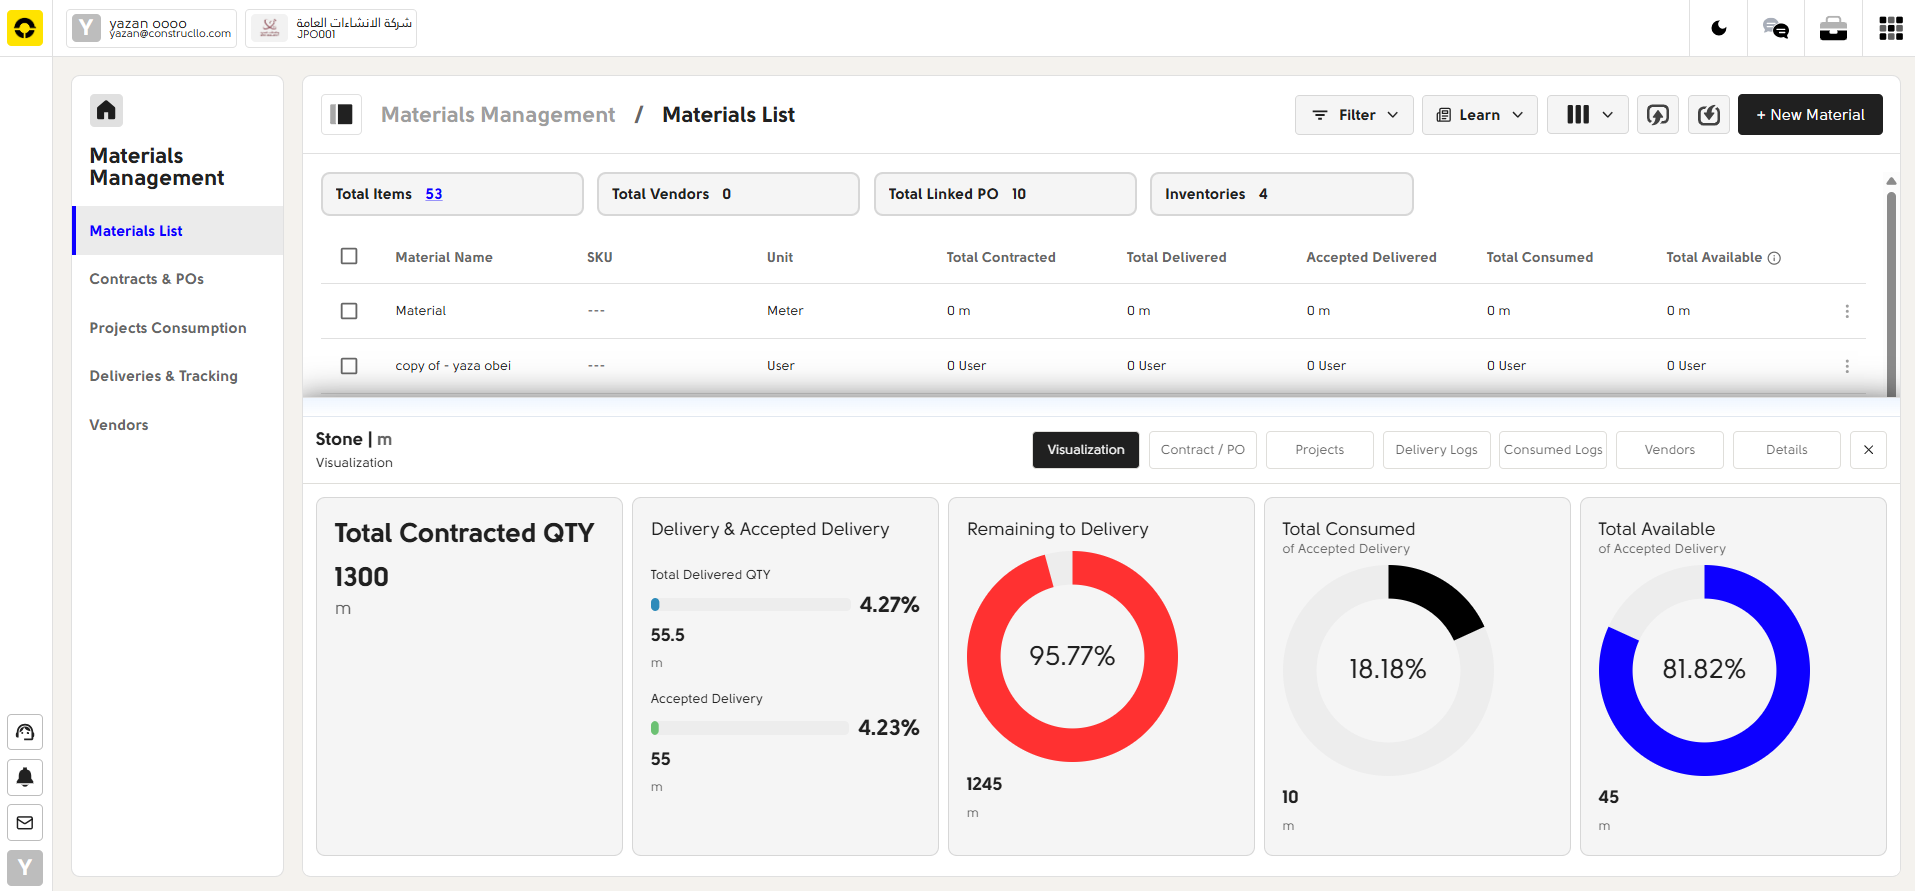Select Materials List in sidebar
The height and width of the screenshot is (891, 1915).
(178, 231)
